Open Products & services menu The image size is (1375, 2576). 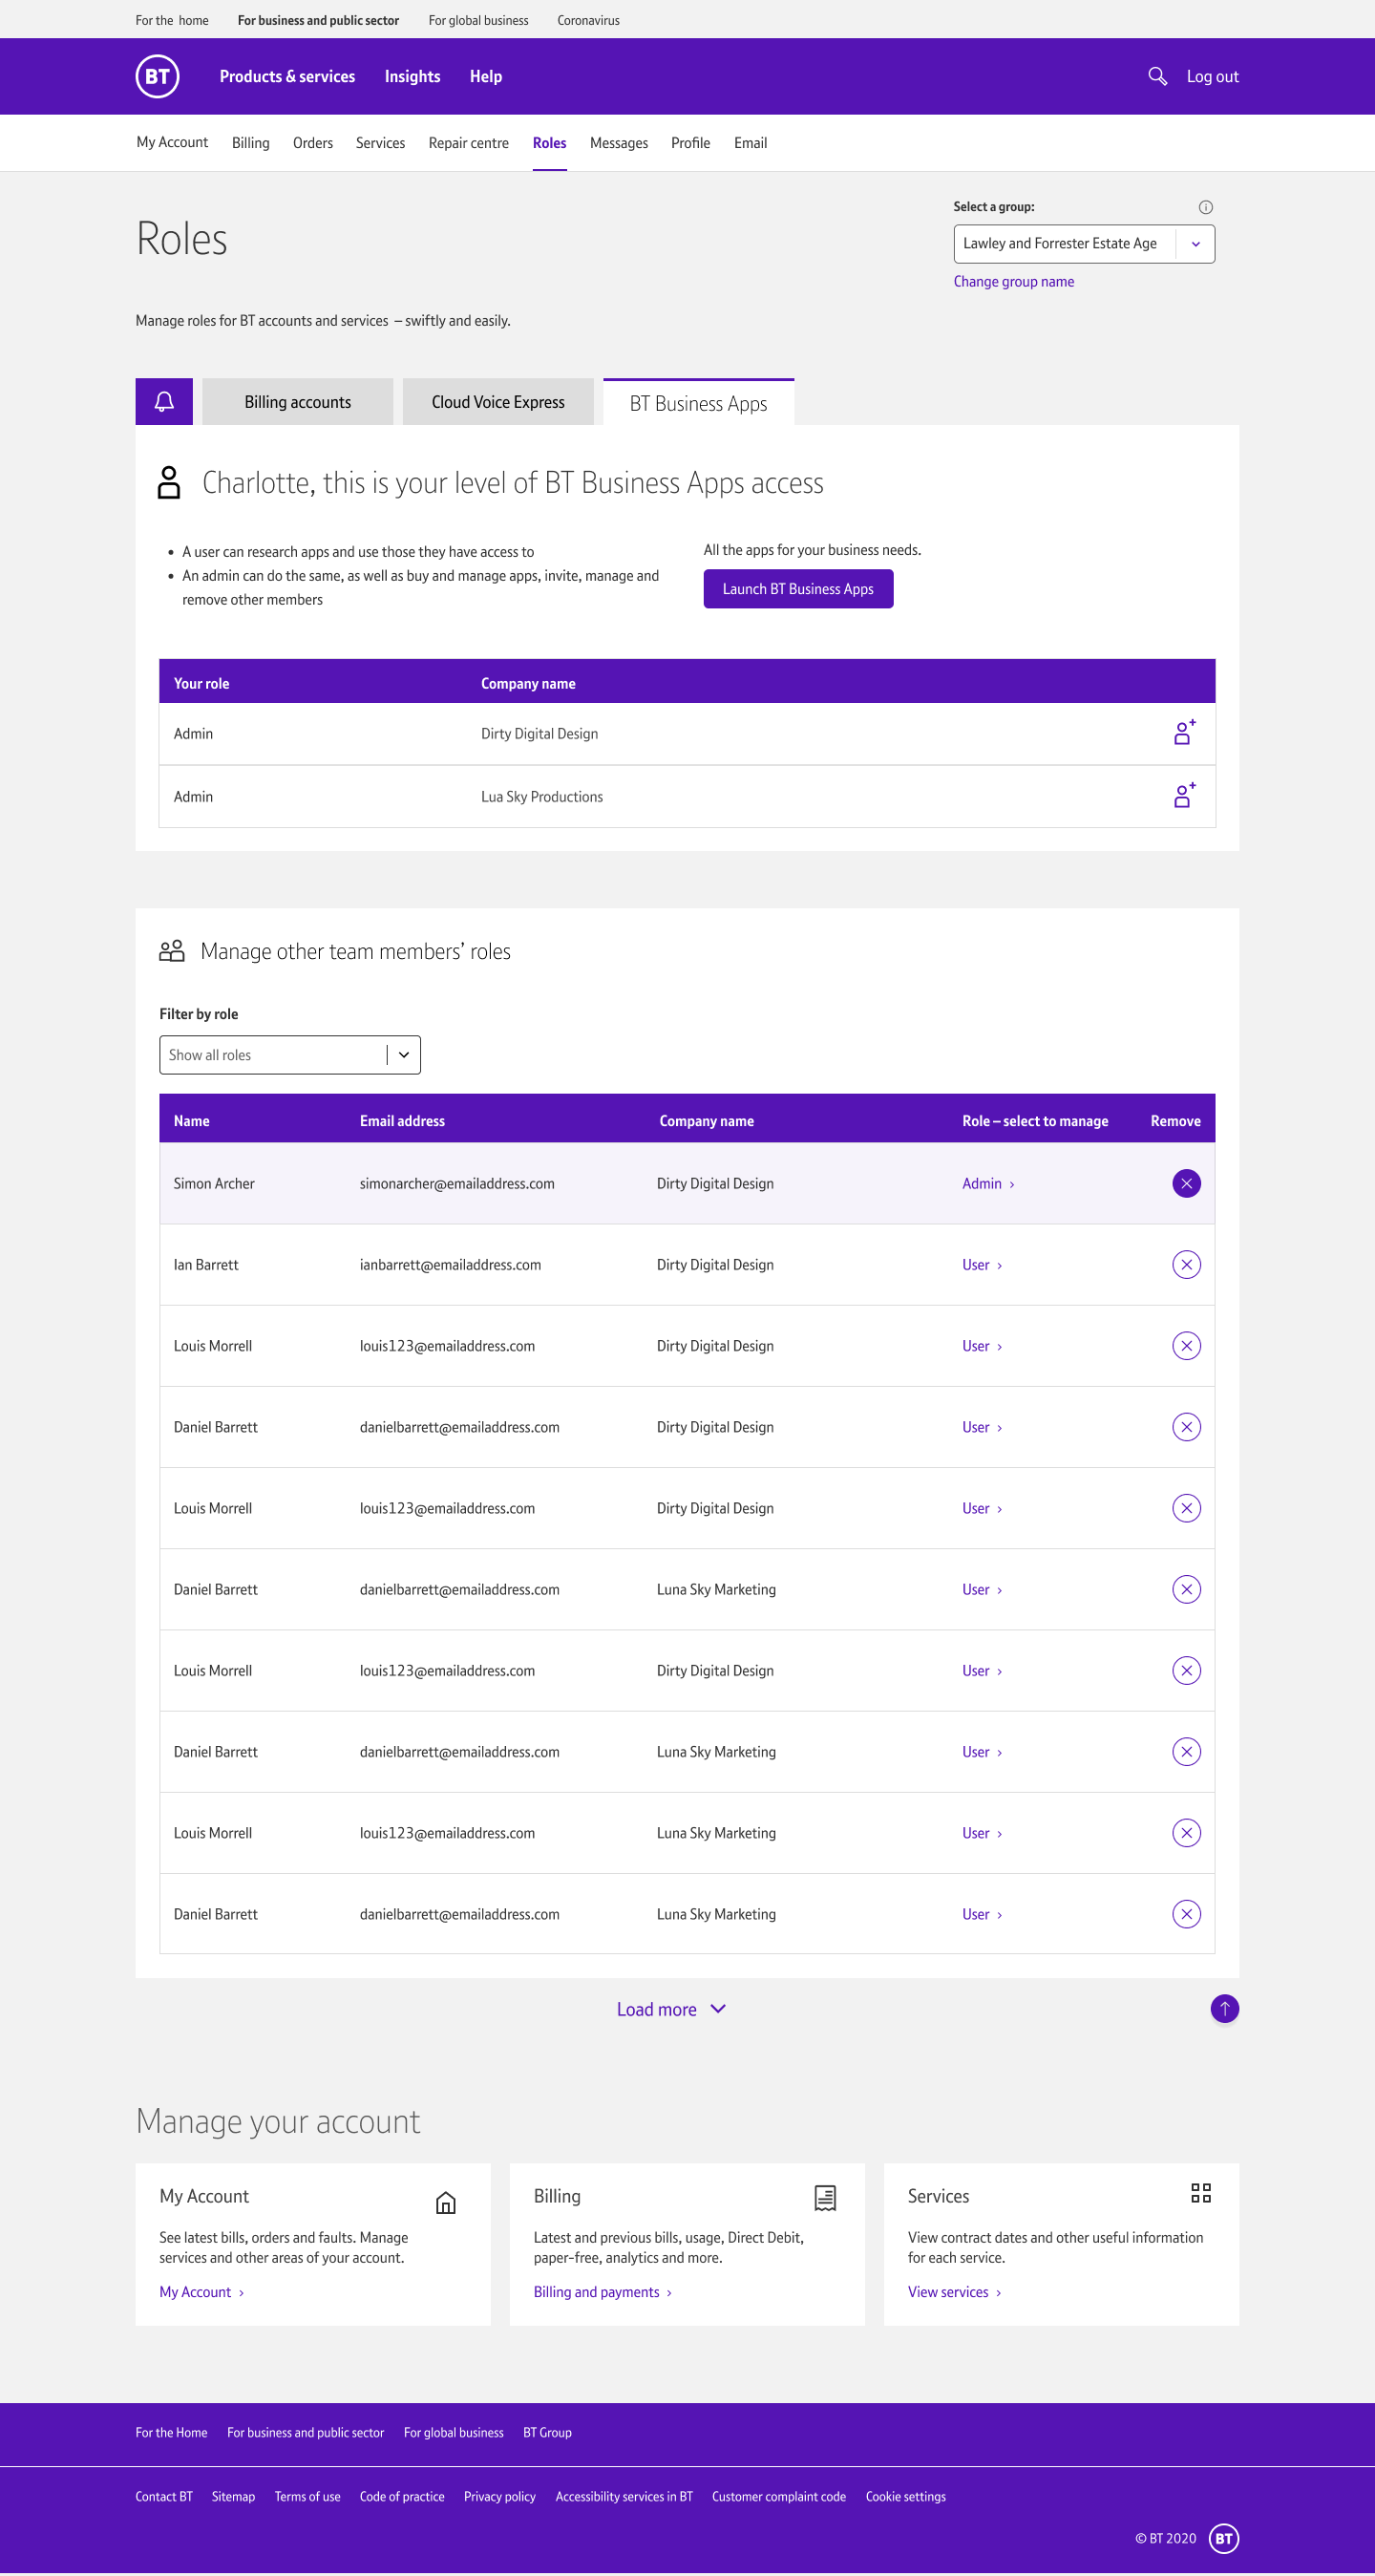pyautogui.click(x=287, y=76)
